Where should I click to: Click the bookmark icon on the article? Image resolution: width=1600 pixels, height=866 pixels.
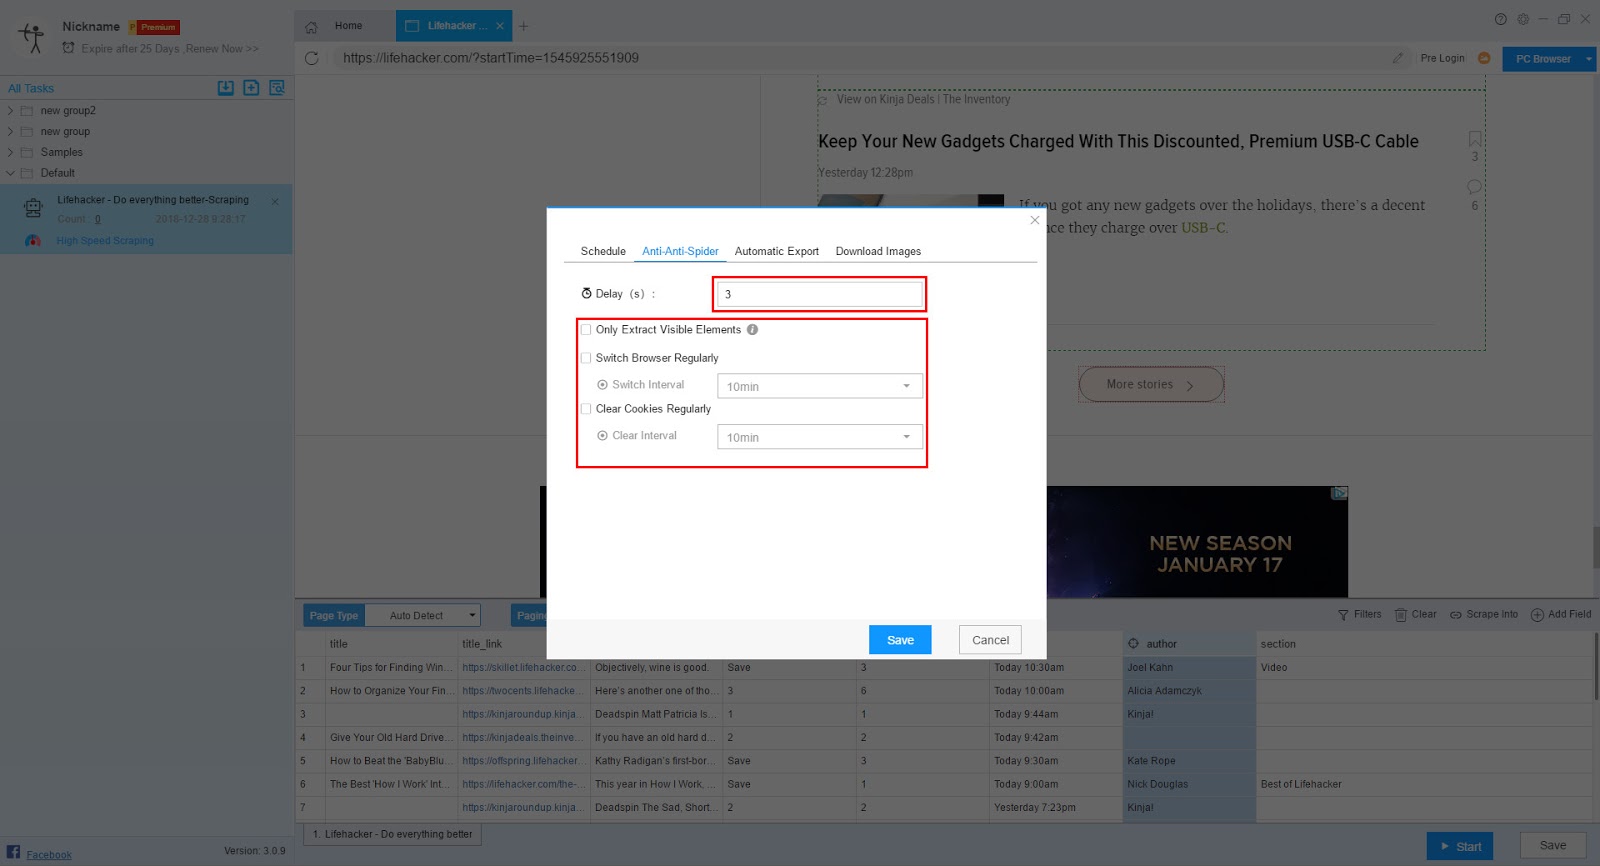(1475, 139)
